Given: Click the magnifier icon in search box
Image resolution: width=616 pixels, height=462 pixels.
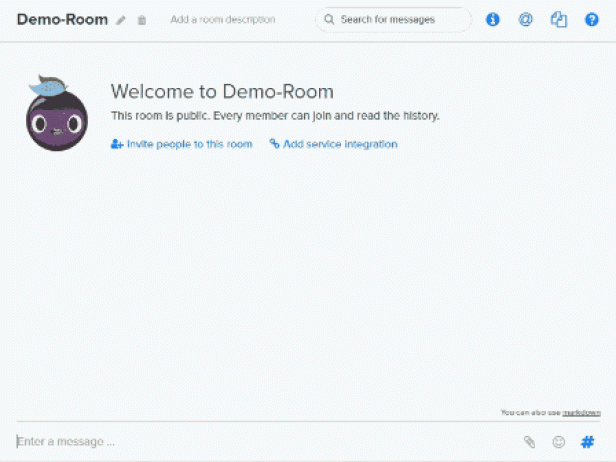Looking at the screenshot, I should 329,19.
